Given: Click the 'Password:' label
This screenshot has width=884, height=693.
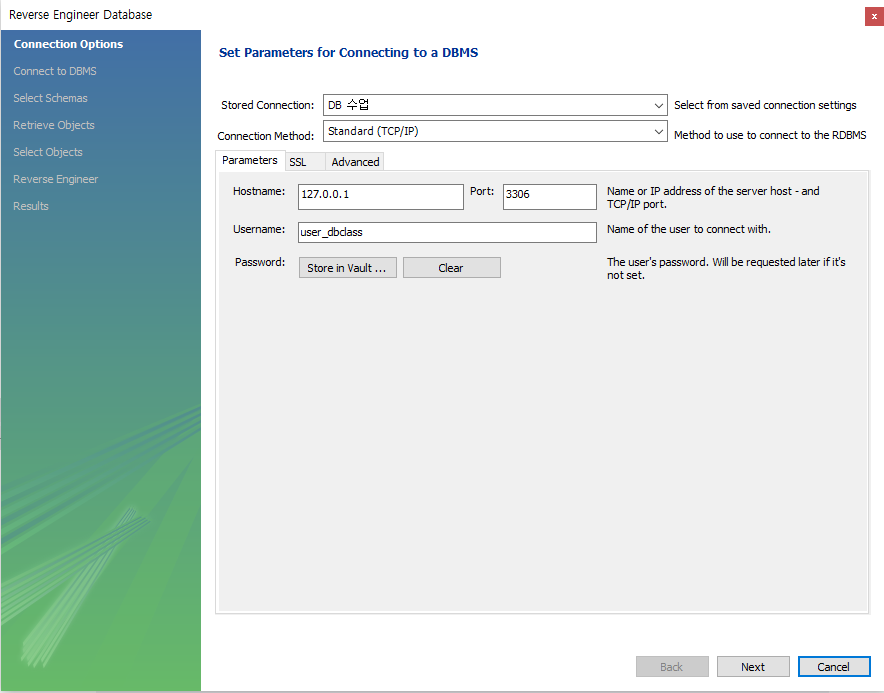Looking at the screenshot, I should 260,262.
